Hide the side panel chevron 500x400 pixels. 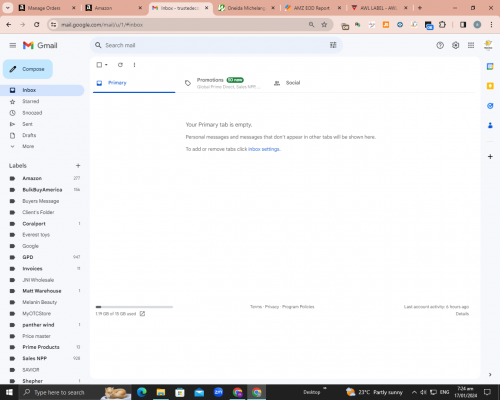(490, 374)
